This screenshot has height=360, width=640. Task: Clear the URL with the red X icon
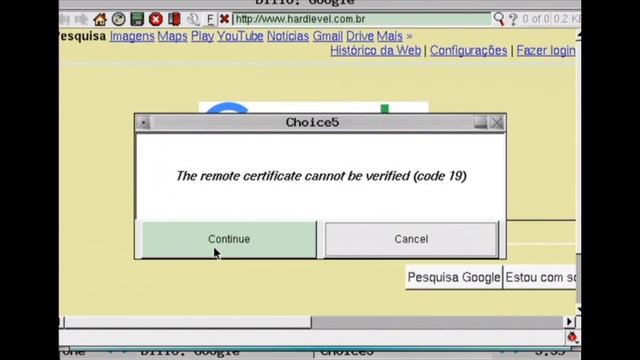(224, 19)
